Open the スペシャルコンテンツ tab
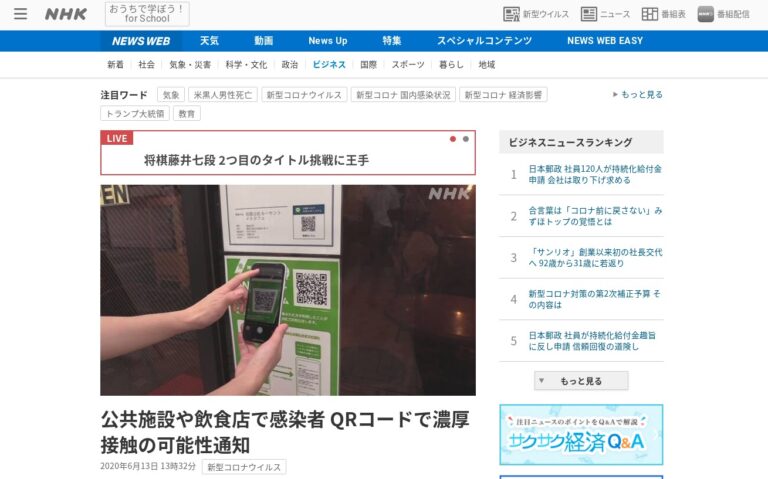768x479 pixels. pyautogui.click(x=484, y=41)
